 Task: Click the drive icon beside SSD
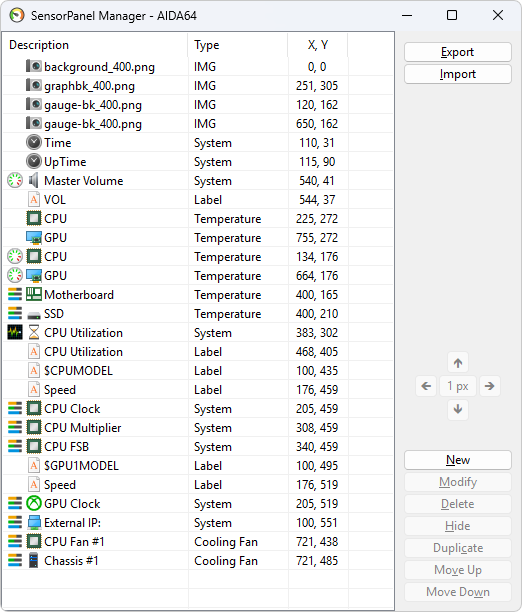click(34, 315)
